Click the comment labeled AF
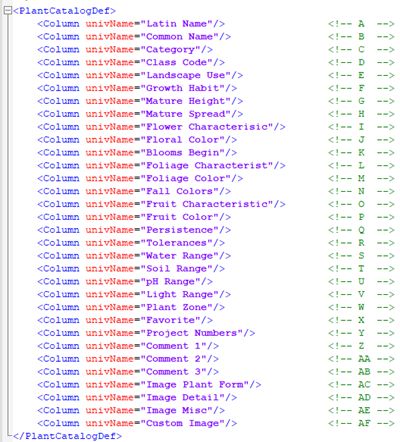This screenshot has height=442, width=400. [x=361, y=424]
